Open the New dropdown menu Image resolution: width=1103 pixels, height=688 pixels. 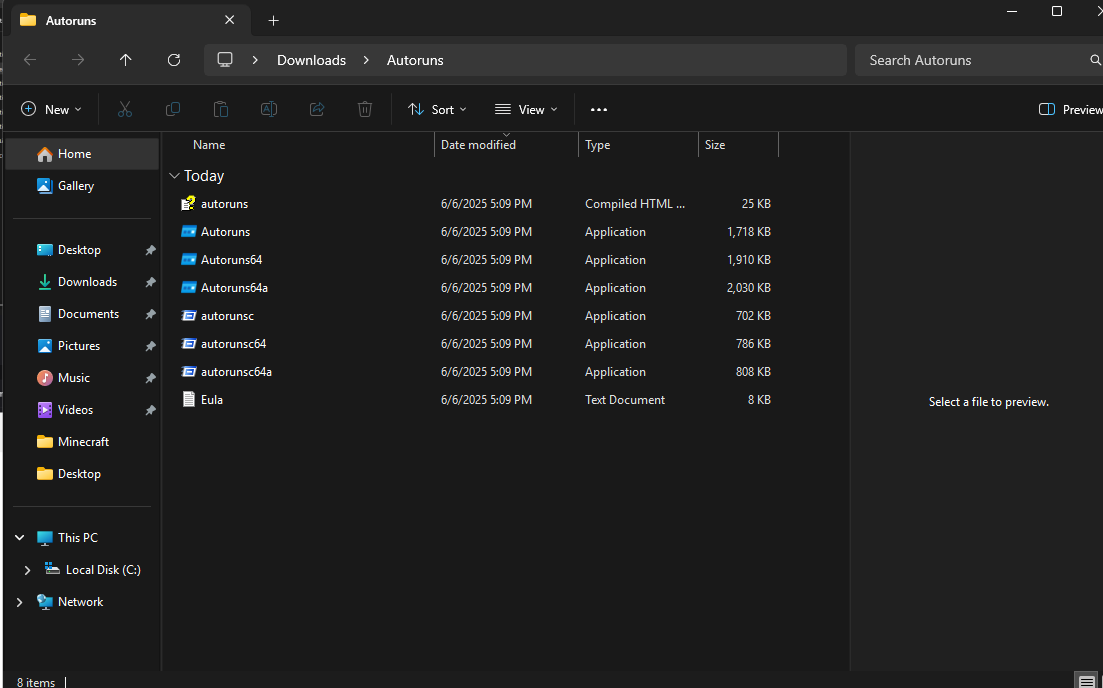[x=51, y=109]
